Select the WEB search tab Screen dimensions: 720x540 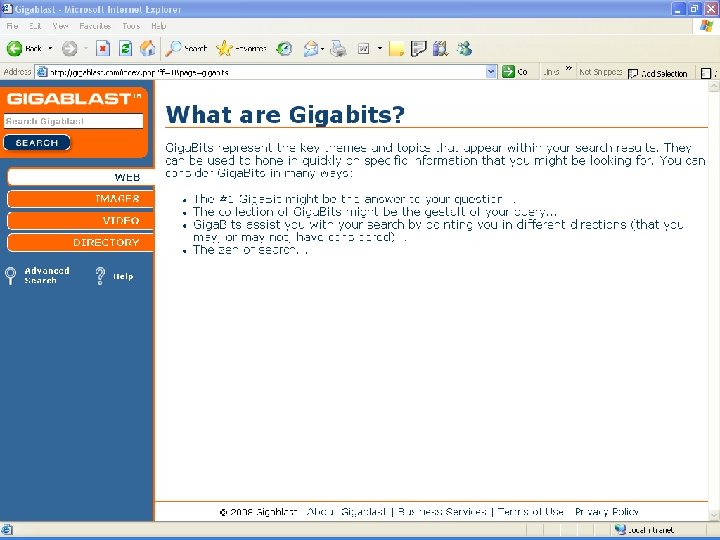81,177
